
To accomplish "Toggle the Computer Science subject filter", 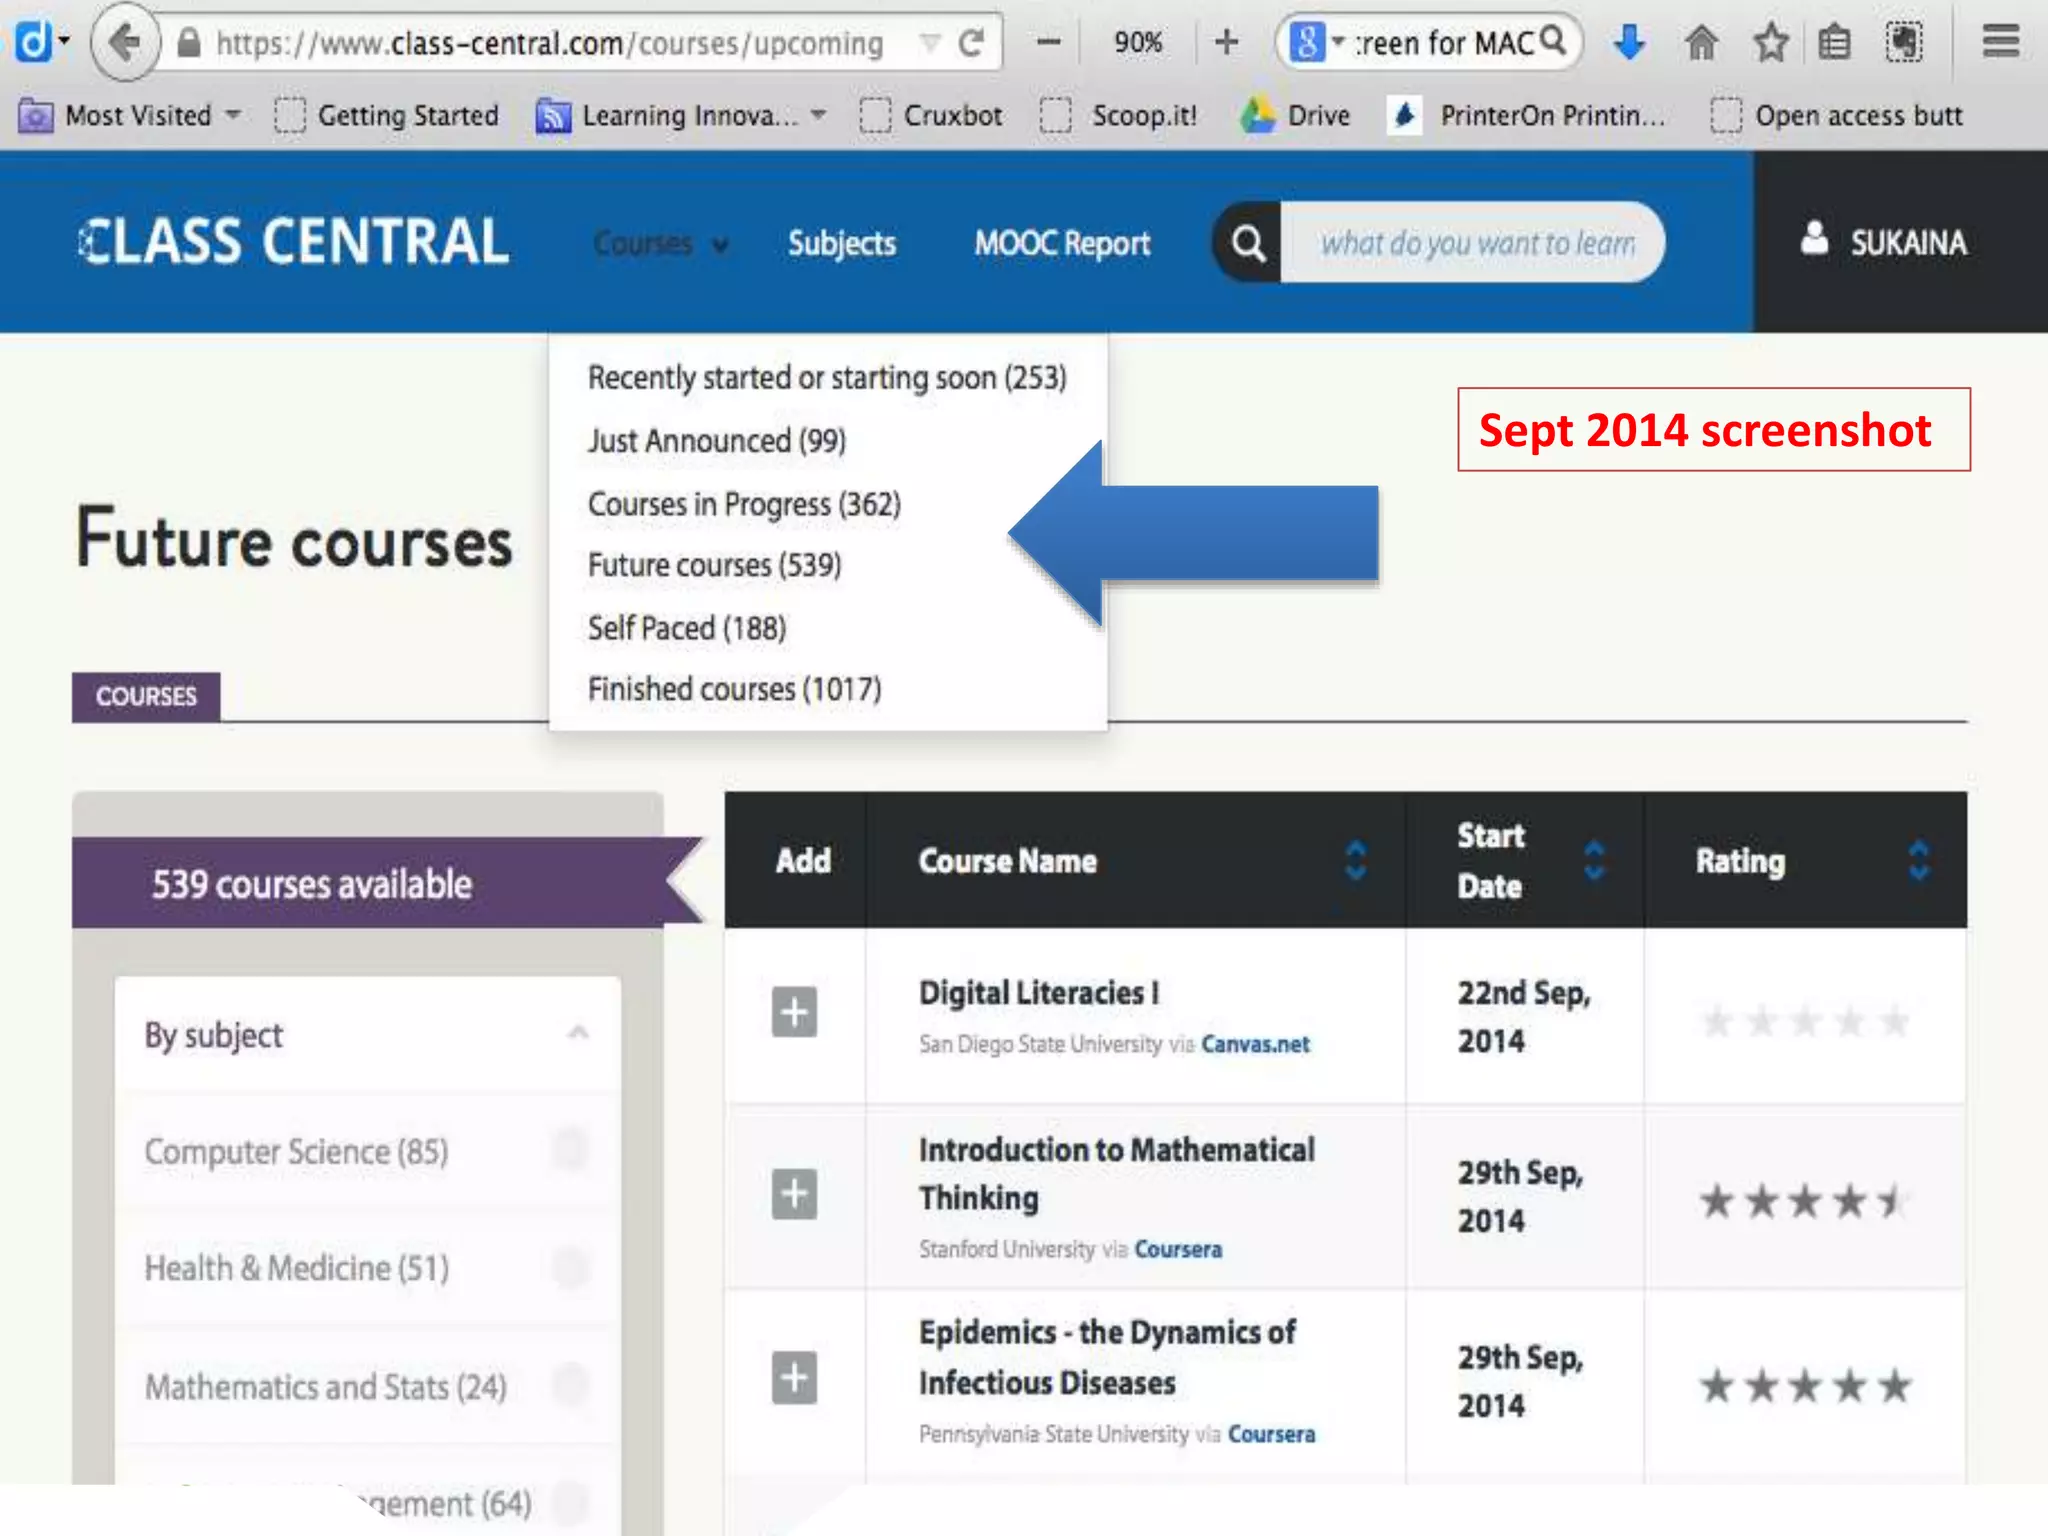I will click(x=571, y=1150).
